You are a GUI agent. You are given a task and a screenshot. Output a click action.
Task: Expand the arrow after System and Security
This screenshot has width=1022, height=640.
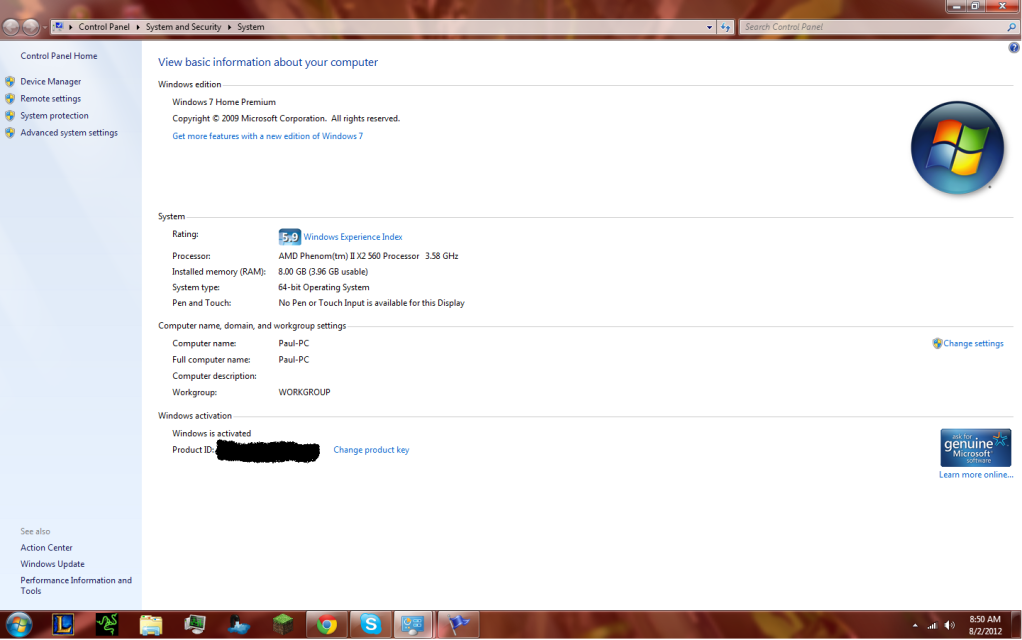coord(229,27)
